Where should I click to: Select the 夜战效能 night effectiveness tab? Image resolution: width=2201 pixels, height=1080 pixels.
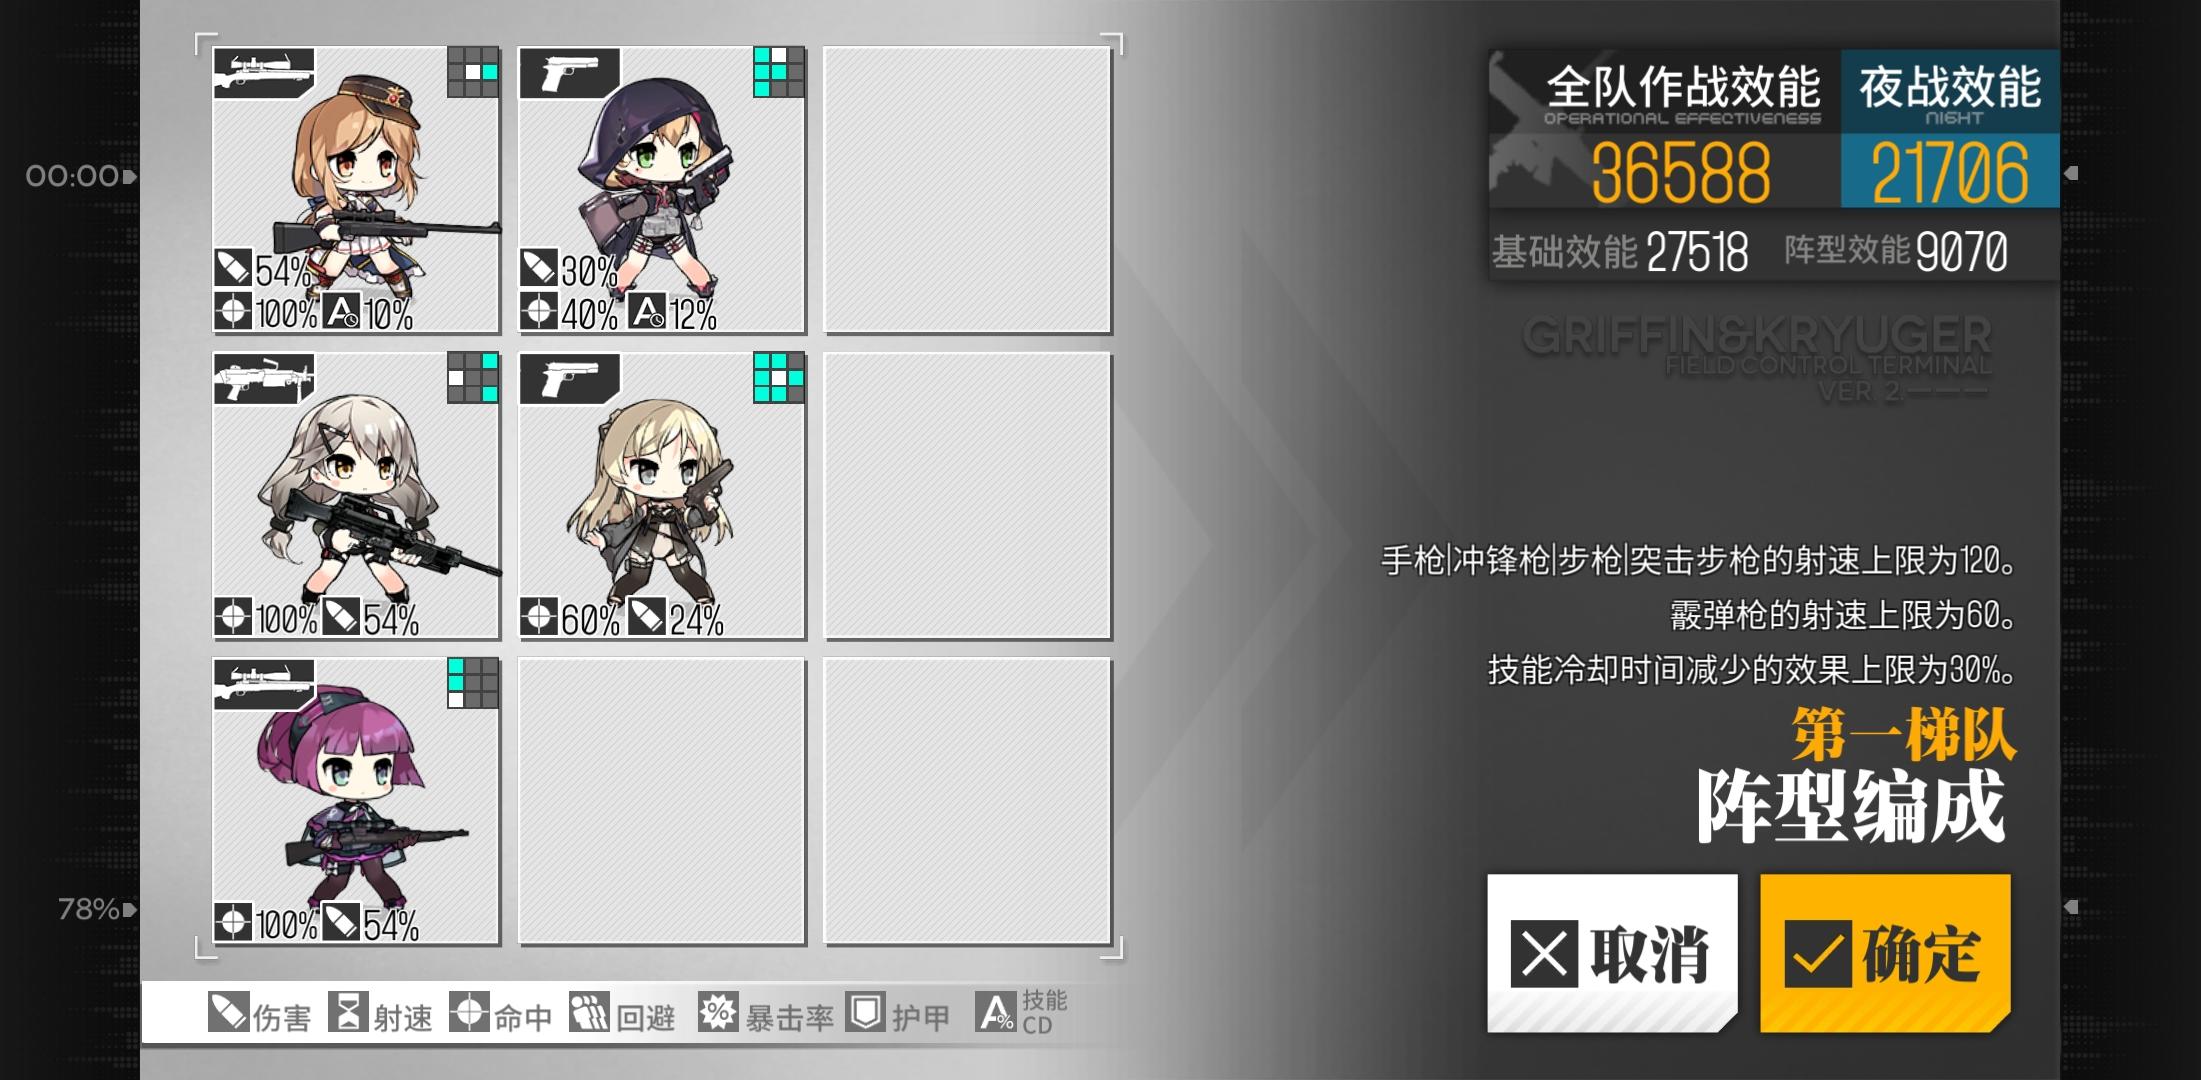point(1950,128)
